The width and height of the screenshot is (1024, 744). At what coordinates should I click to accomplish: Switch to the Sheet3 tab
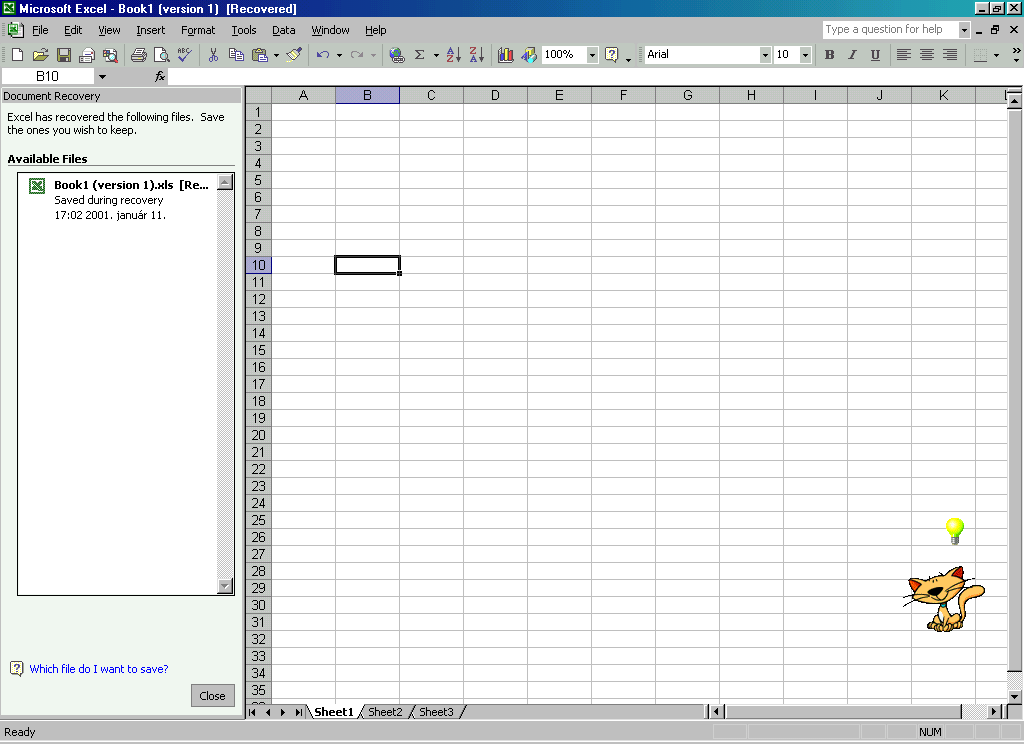click(x=436, y=712)
